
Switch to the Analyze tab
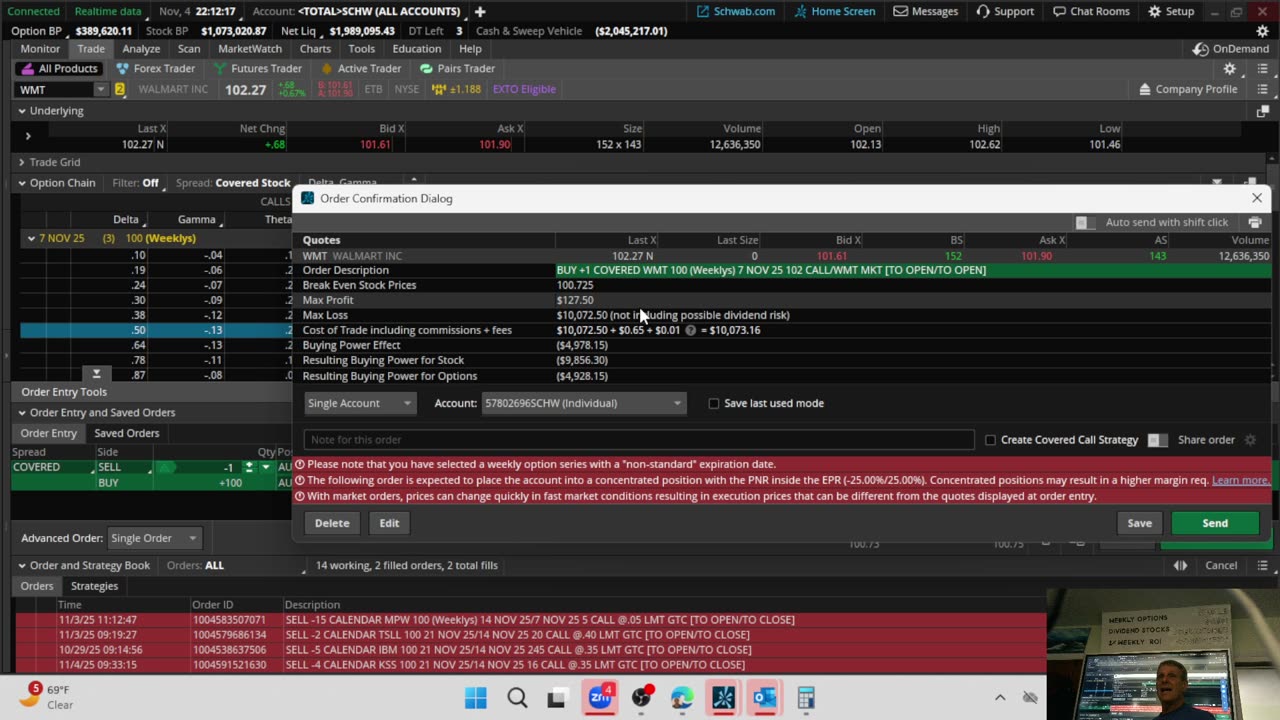coord(141,49)
